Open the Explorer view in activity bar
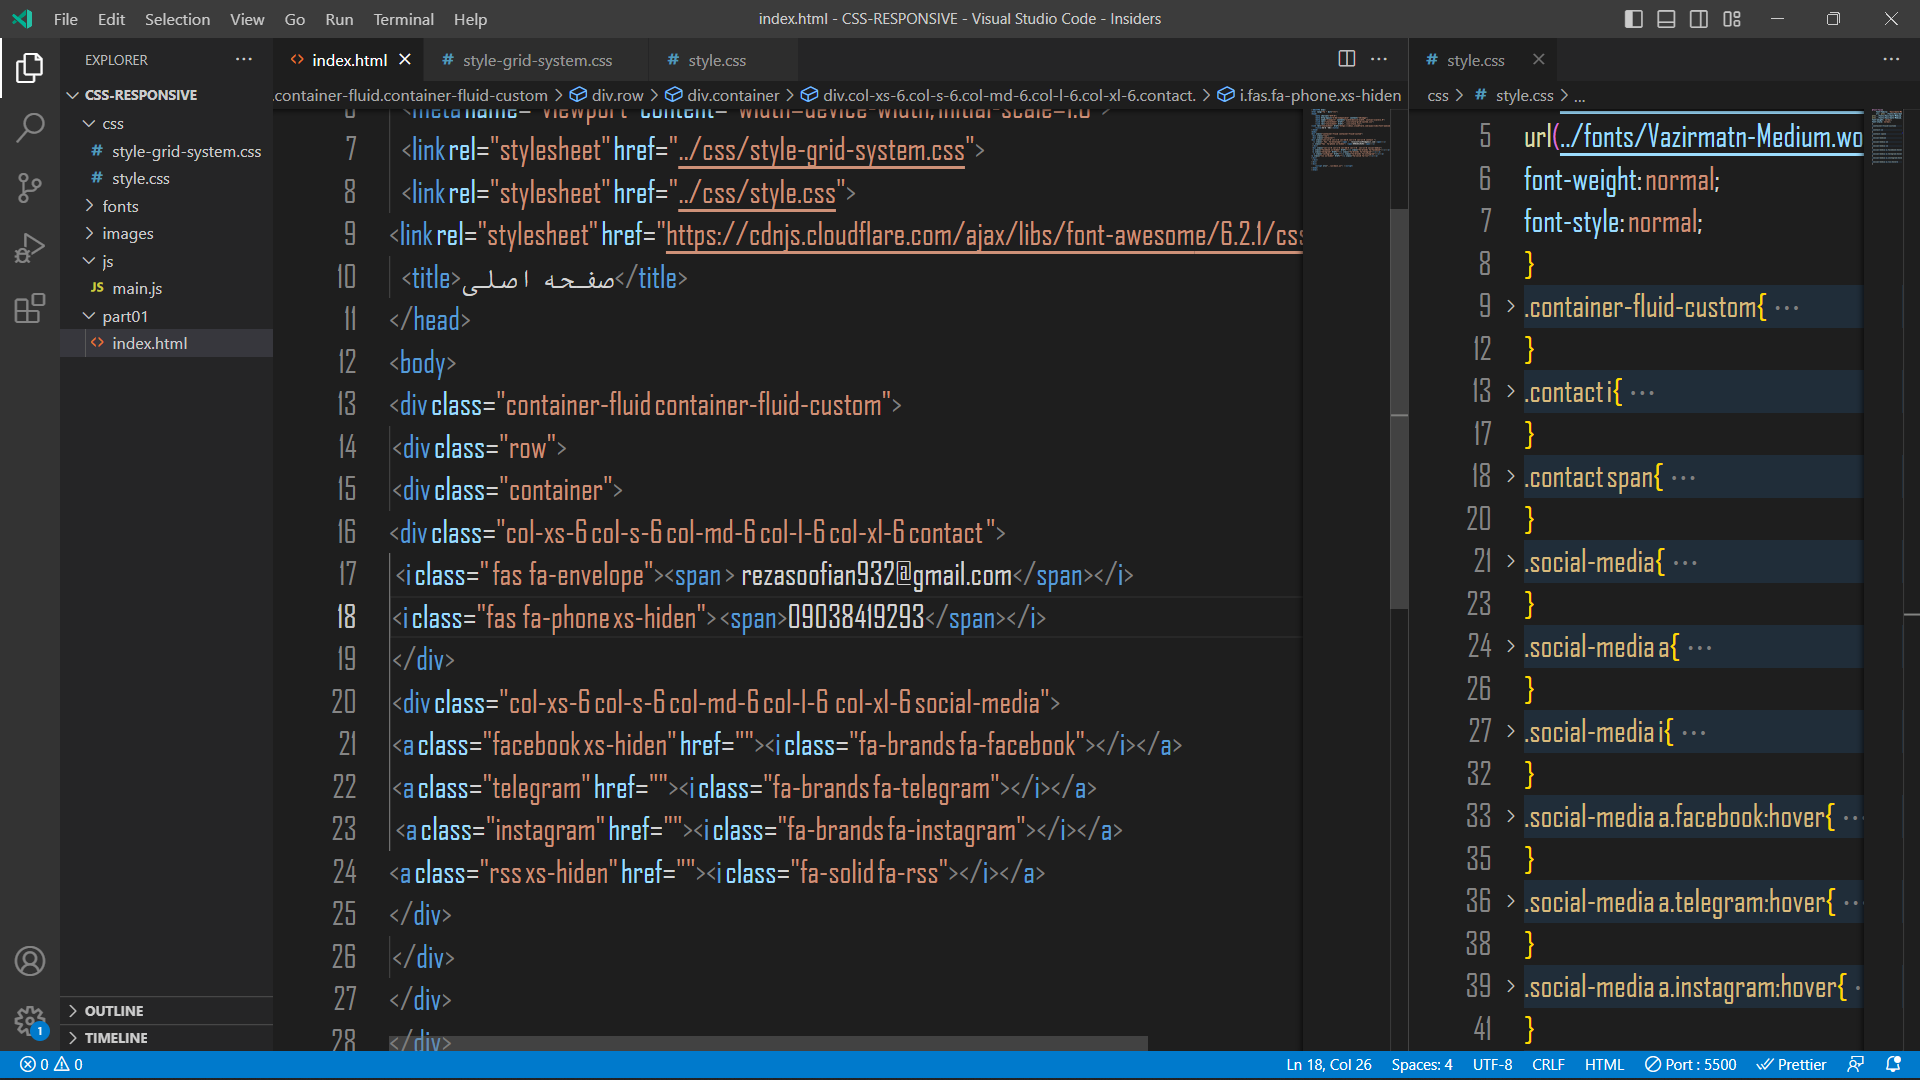This screenshot has width=1920, height=1080. pyautogui.click(x=30, y=68)
